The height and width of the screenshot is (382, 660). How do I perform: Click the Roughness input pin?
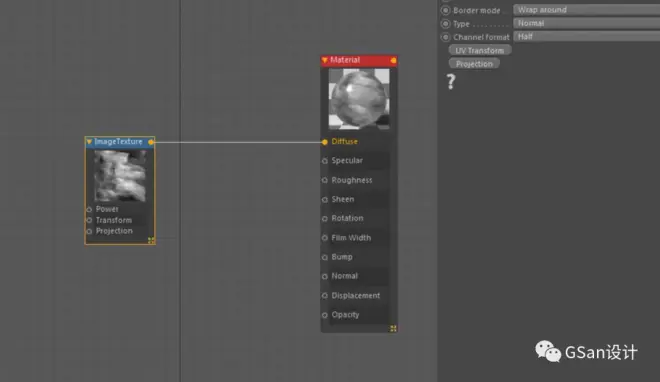pos(325,180)
